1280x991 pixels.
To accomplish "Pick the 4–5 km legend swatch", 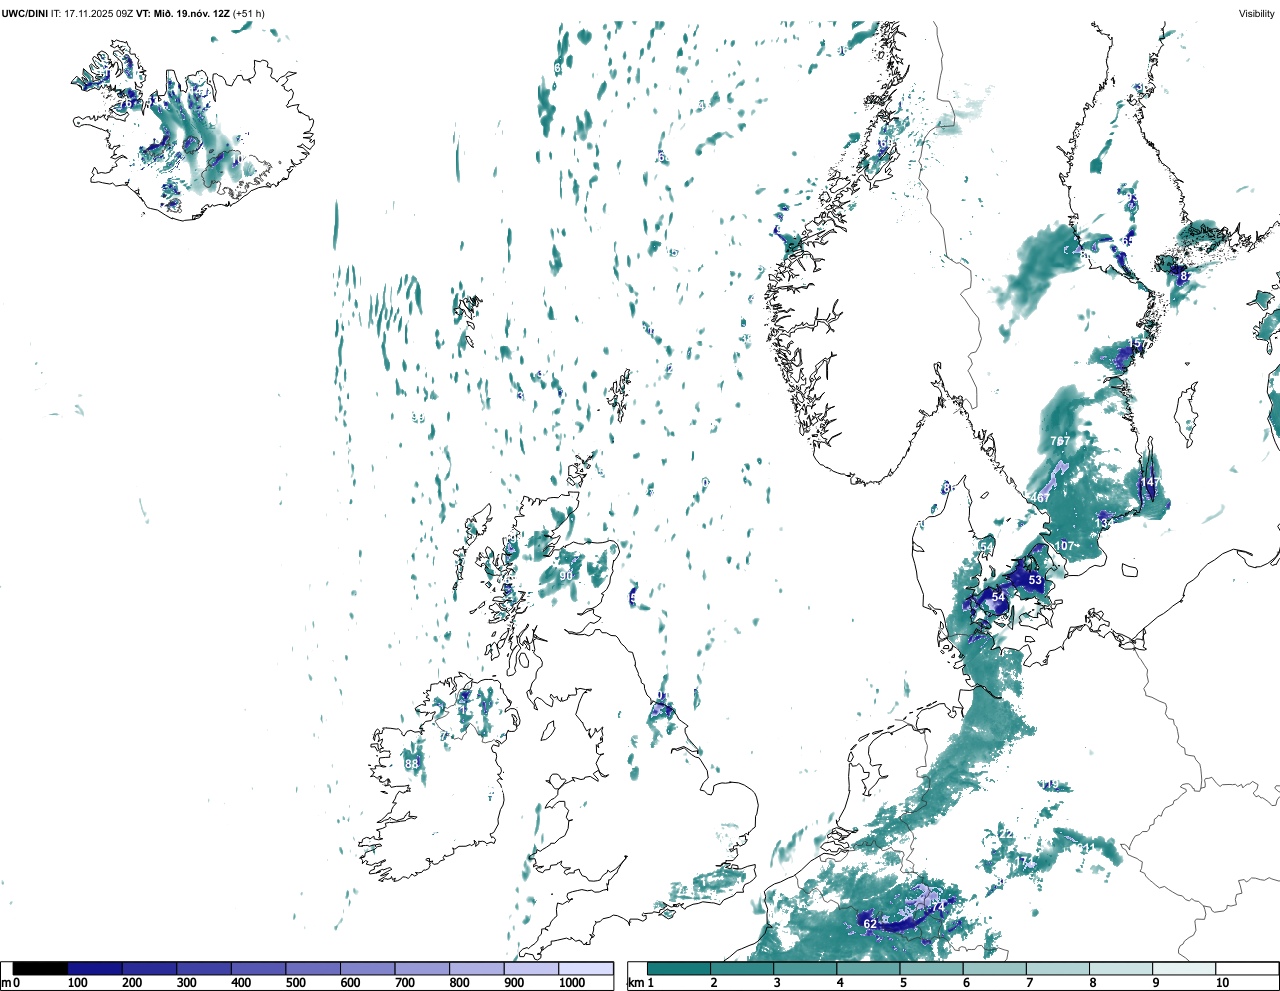I will 868,968.
